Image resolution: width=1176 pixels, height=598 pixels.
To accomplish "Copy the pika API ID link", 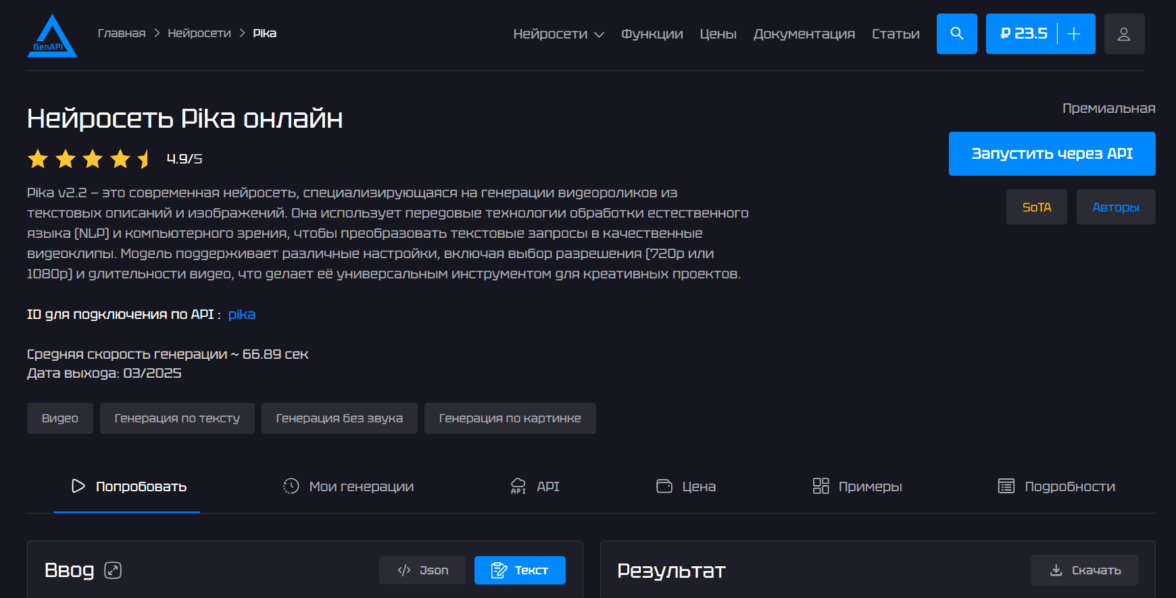I will (x=242, y=314).
